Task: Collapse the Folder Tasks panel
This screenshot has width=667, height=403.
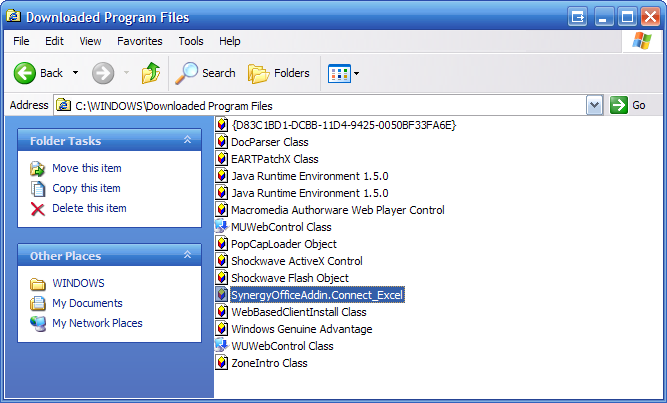Action: pyautogui.click(x=187, y=140)
